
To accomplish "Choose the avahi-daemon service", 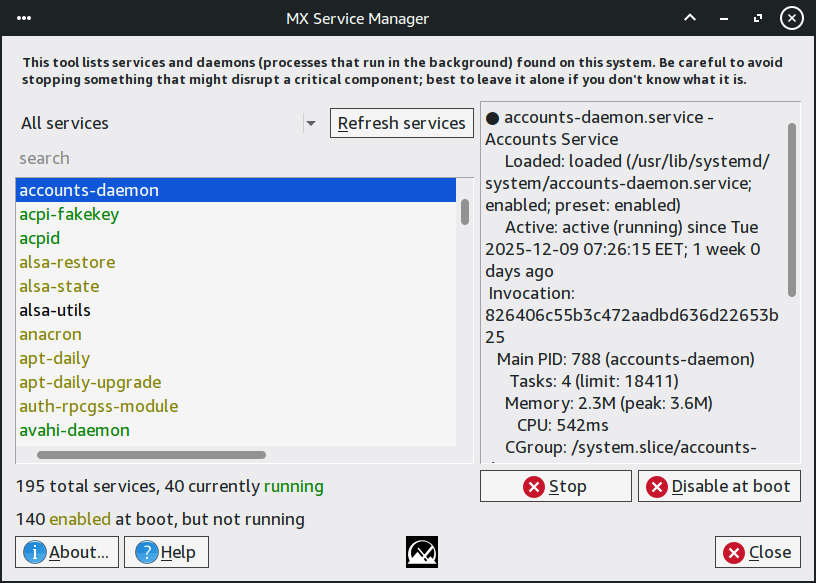I will click(74, 430).
